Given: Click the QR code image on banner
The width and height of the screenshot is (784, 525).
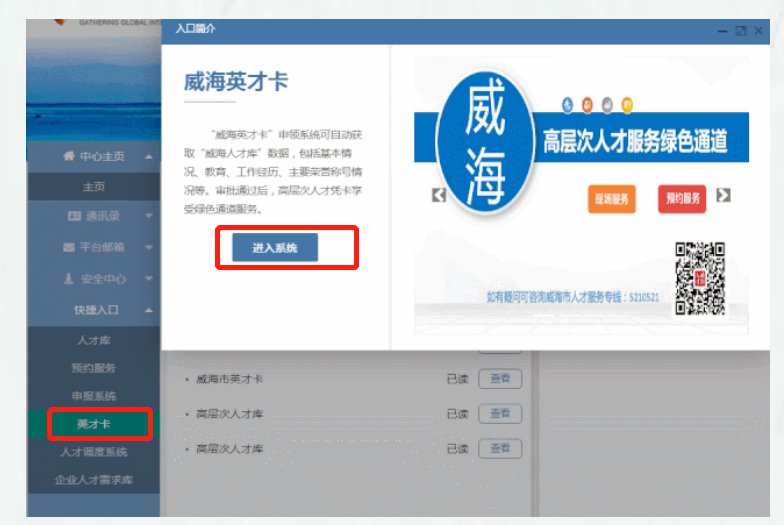Looking at the screenshot, I should tap(699, 277).
